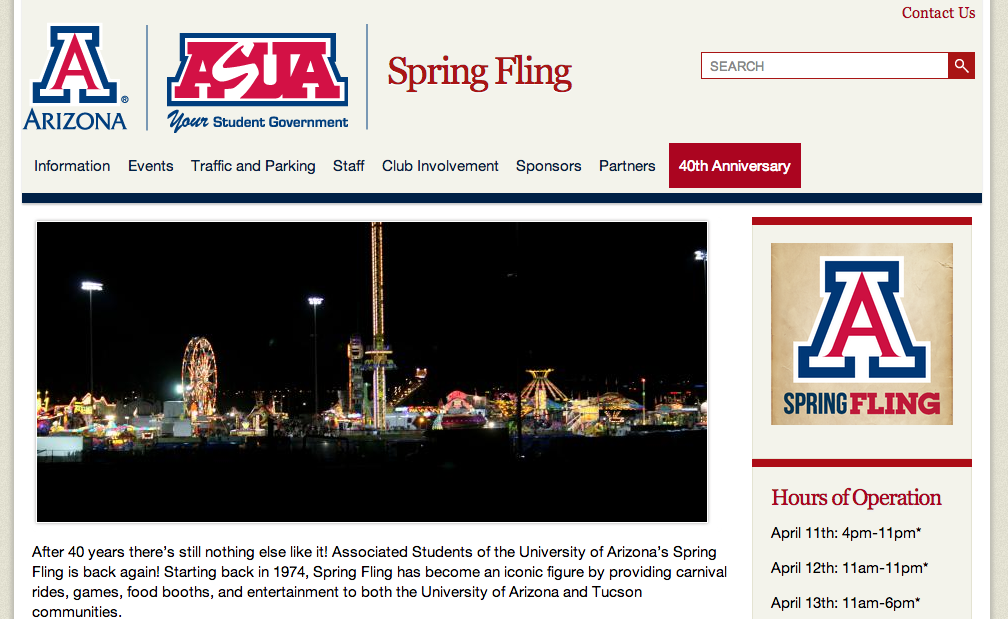The image size is (1008, 619).
Task: Open the Information menu item
Action: tap(72, 166)
